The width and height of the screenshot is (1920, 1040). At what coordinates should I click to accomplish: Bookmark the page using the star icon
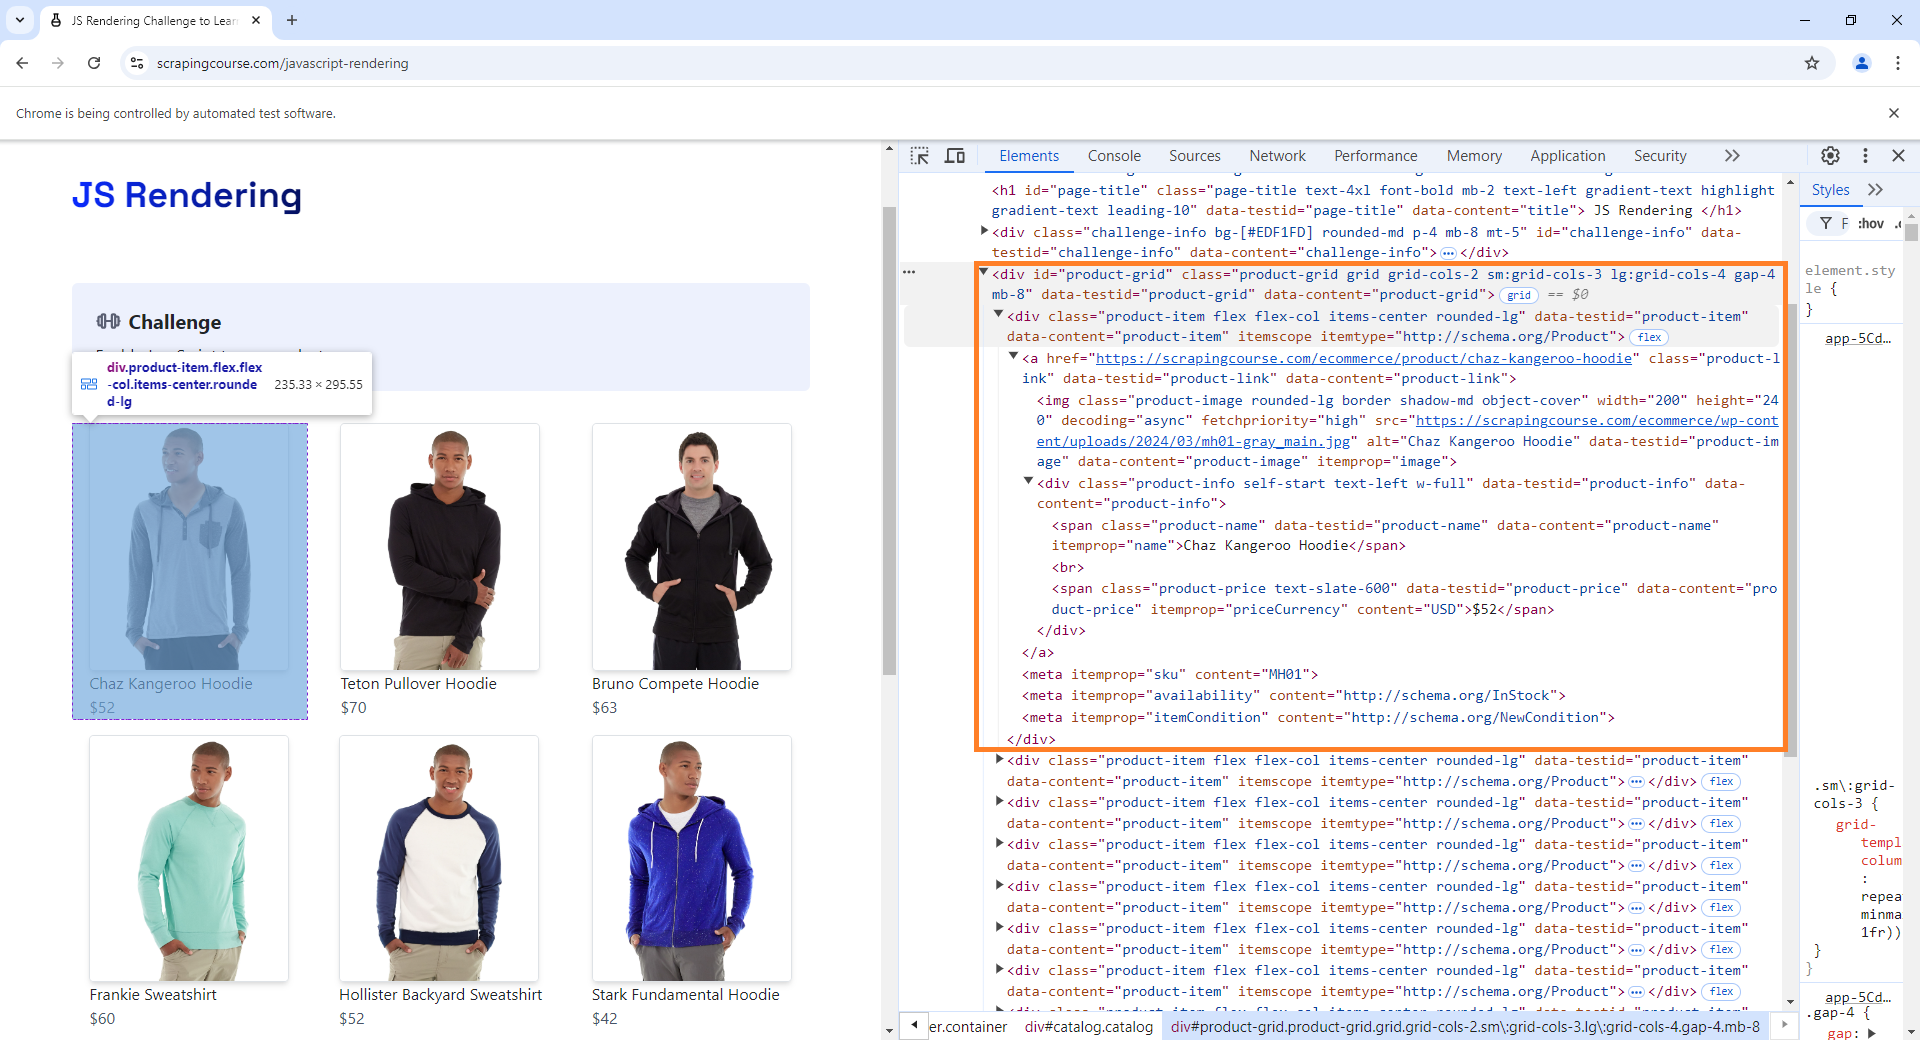coord(1812,63)
